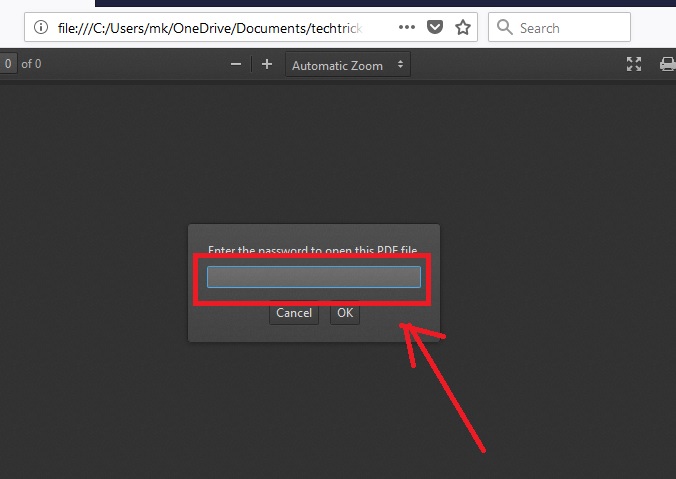Open the page actions three-dot menu
Screen dimensions: 676x479
[407, 27]
